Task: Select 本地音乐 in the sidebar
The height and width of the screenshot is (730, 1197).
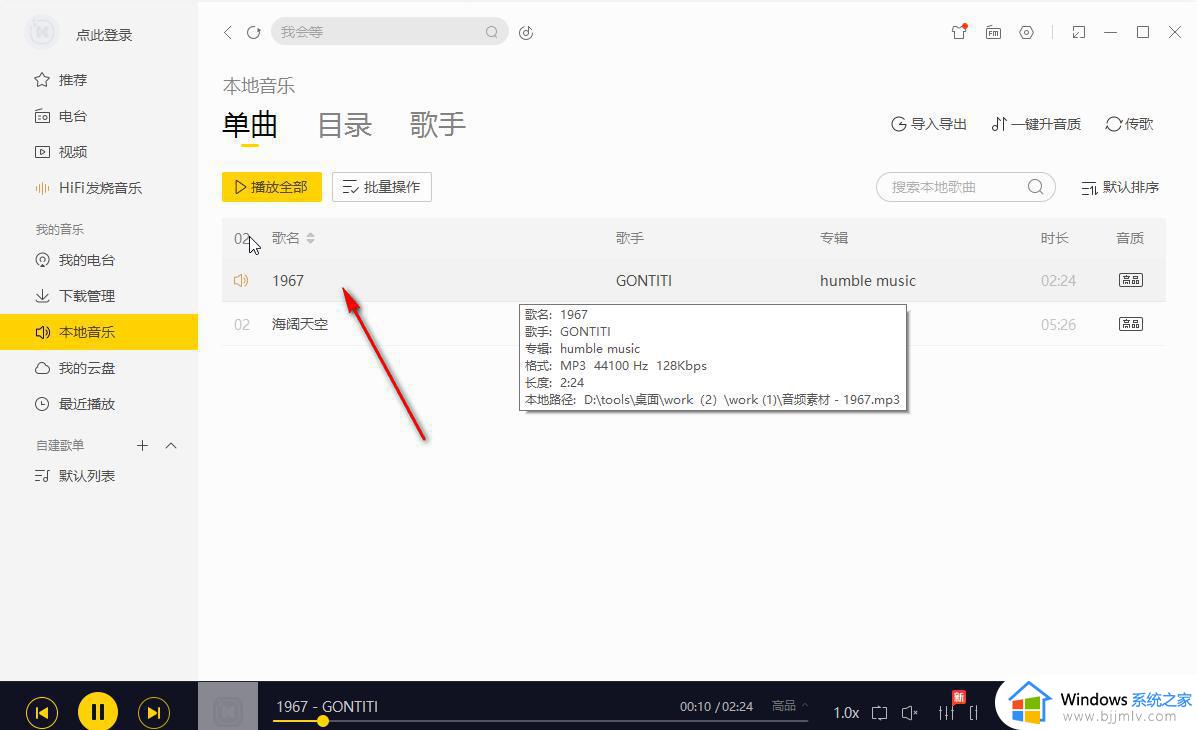Action: coord(98,332)
